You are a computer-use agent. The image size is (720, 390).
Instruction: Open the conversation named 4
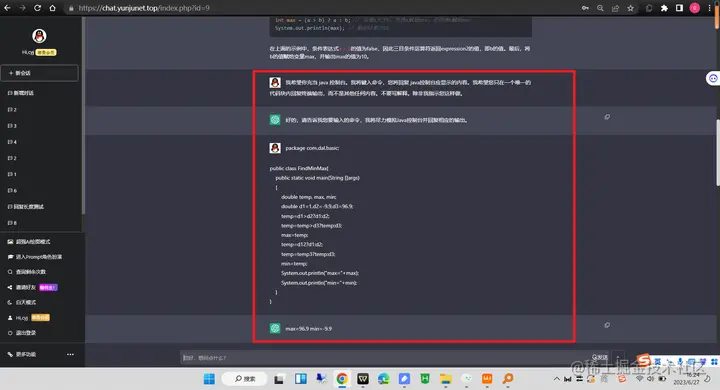[12, 142]
